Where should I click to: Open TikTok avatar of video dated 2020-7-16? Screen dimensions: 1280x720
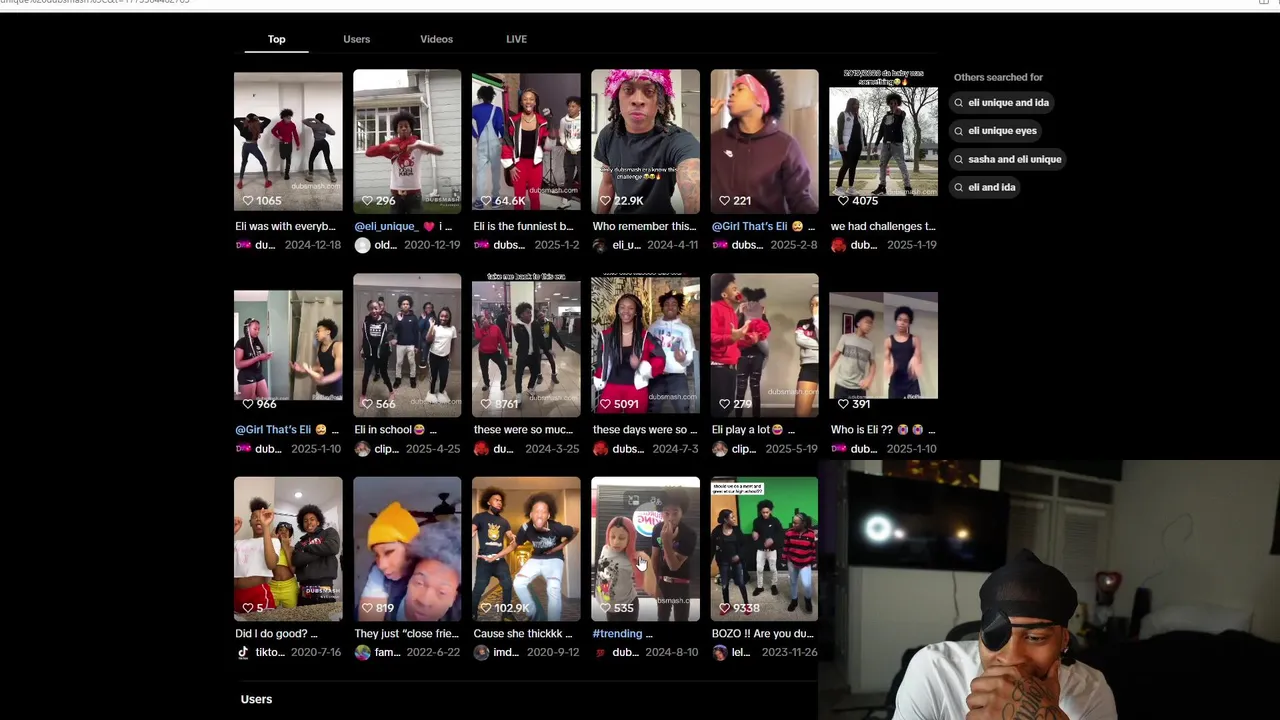[243, 652]
